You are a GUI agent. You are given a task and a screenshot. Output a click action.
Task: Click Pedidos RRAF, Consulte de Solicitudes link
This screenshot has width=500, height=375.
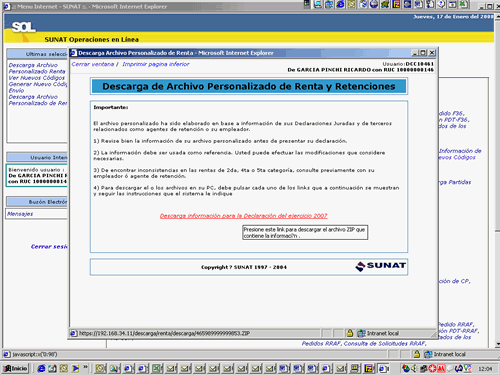point(364,343)
